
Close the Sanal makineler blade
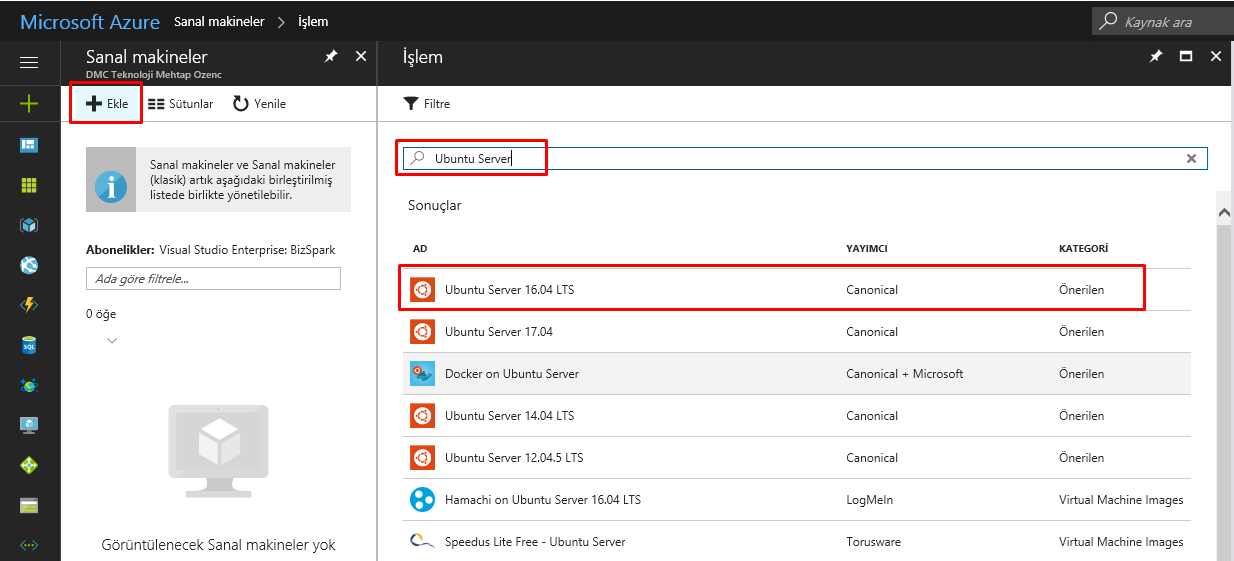tap(361, 56)
